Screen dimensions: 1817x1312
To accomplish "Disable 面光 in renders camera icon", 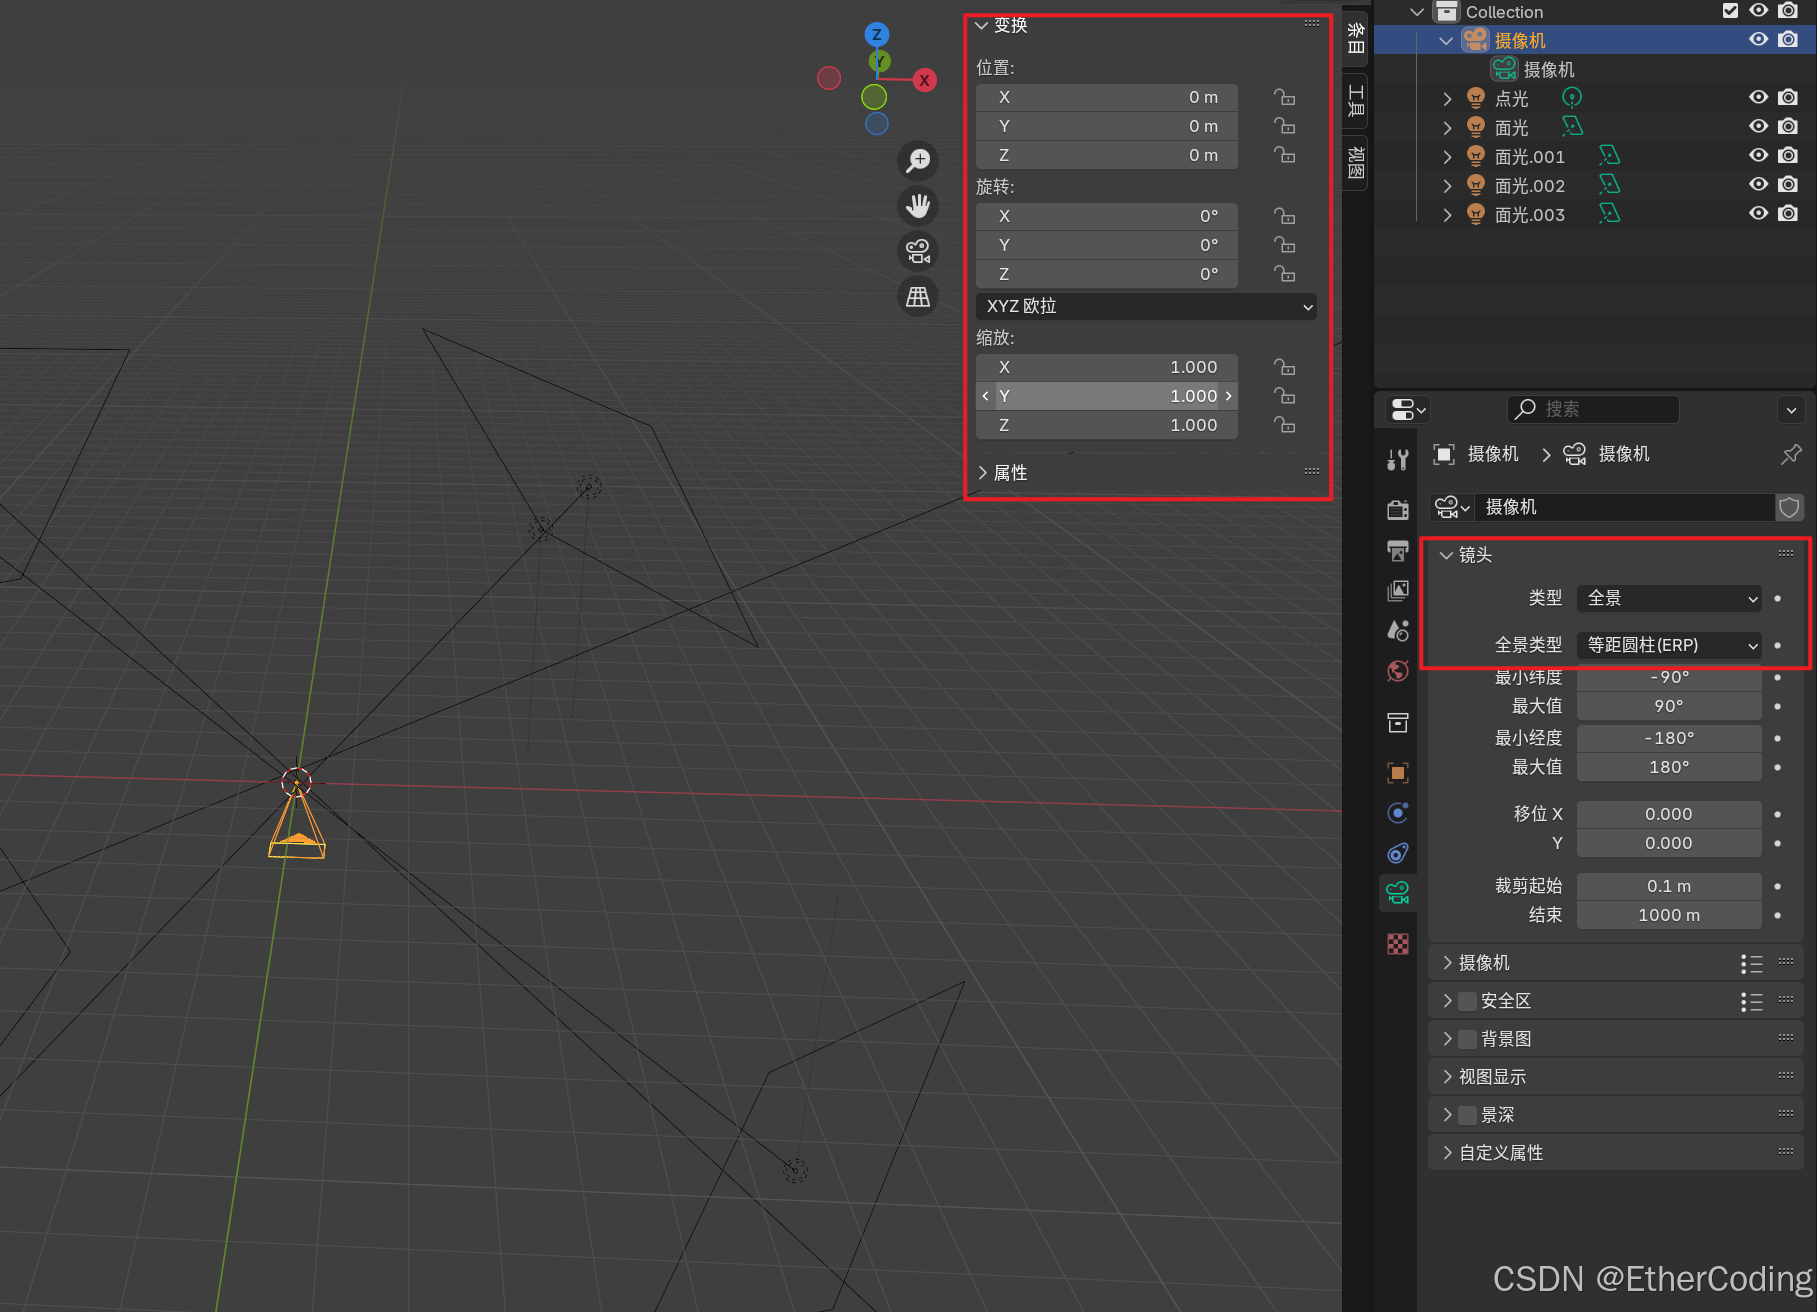I will tap(1788, 127).
